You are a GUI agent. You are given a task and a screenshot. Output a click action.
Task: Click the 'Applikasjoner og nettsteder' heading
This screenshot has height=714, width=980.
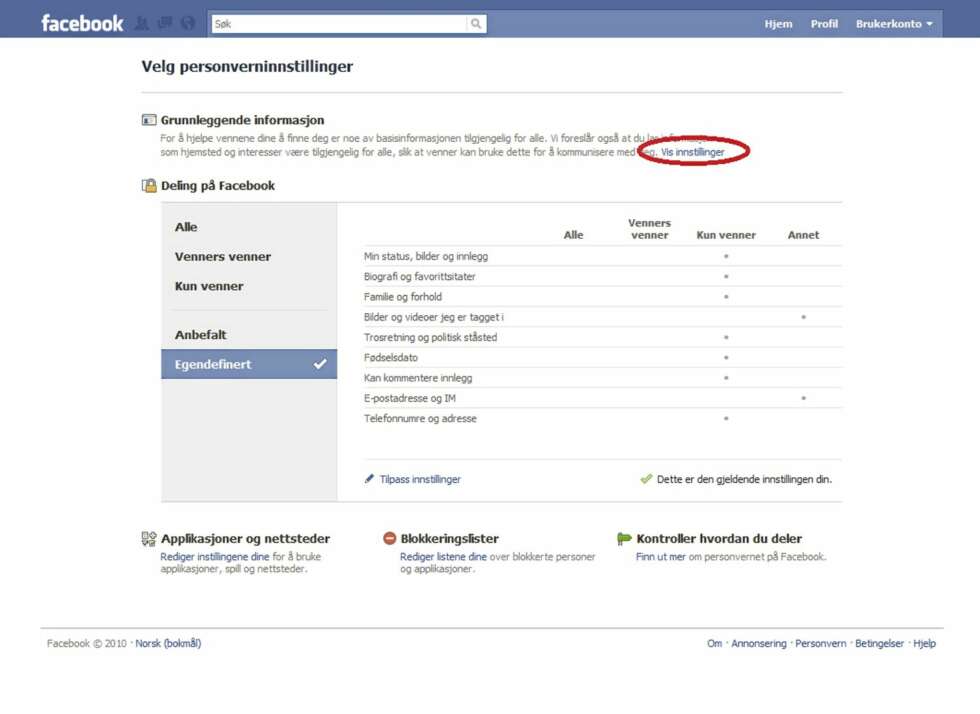(245, 538)
